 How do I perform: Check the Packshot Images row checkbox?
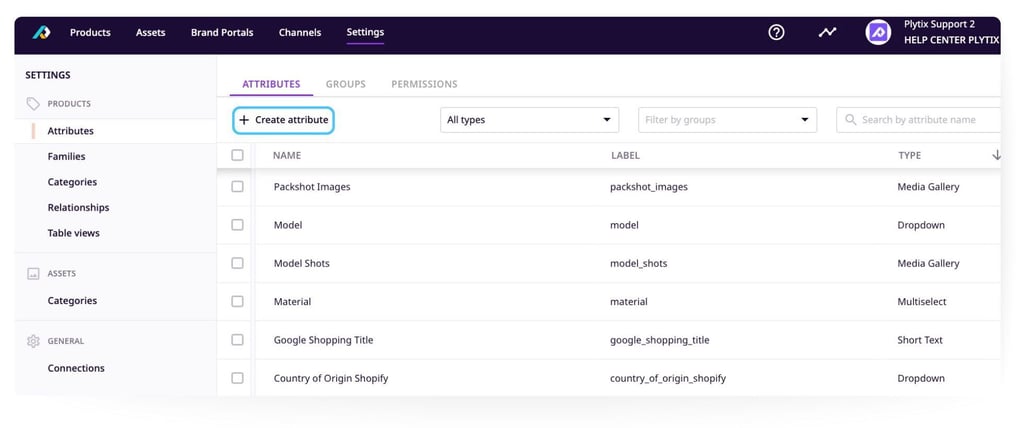click(237, 187)
